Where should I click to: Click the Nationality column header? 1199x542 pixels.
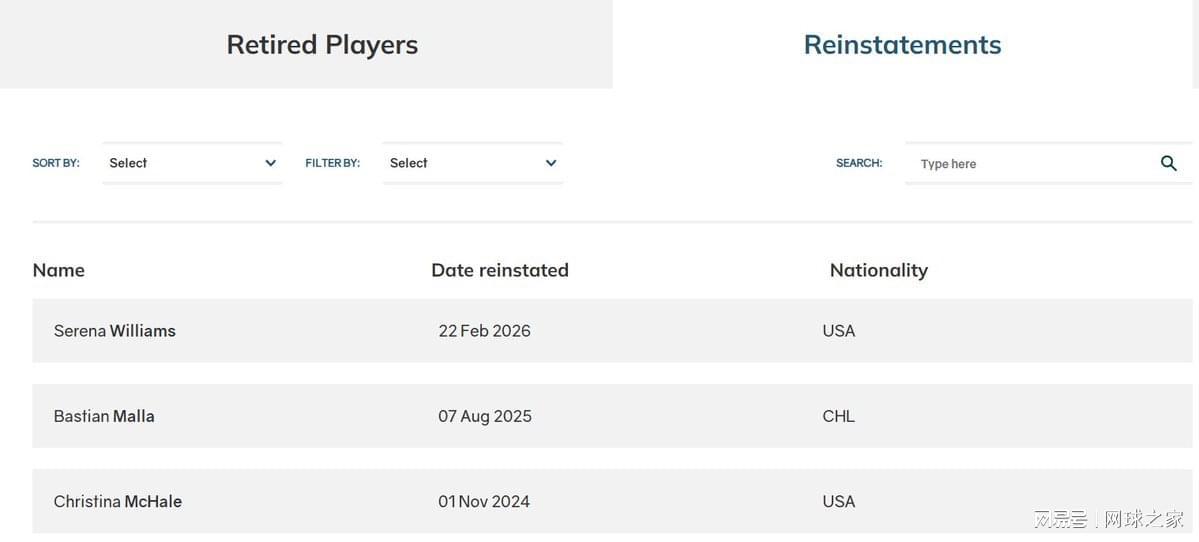(x=879, y=270)
